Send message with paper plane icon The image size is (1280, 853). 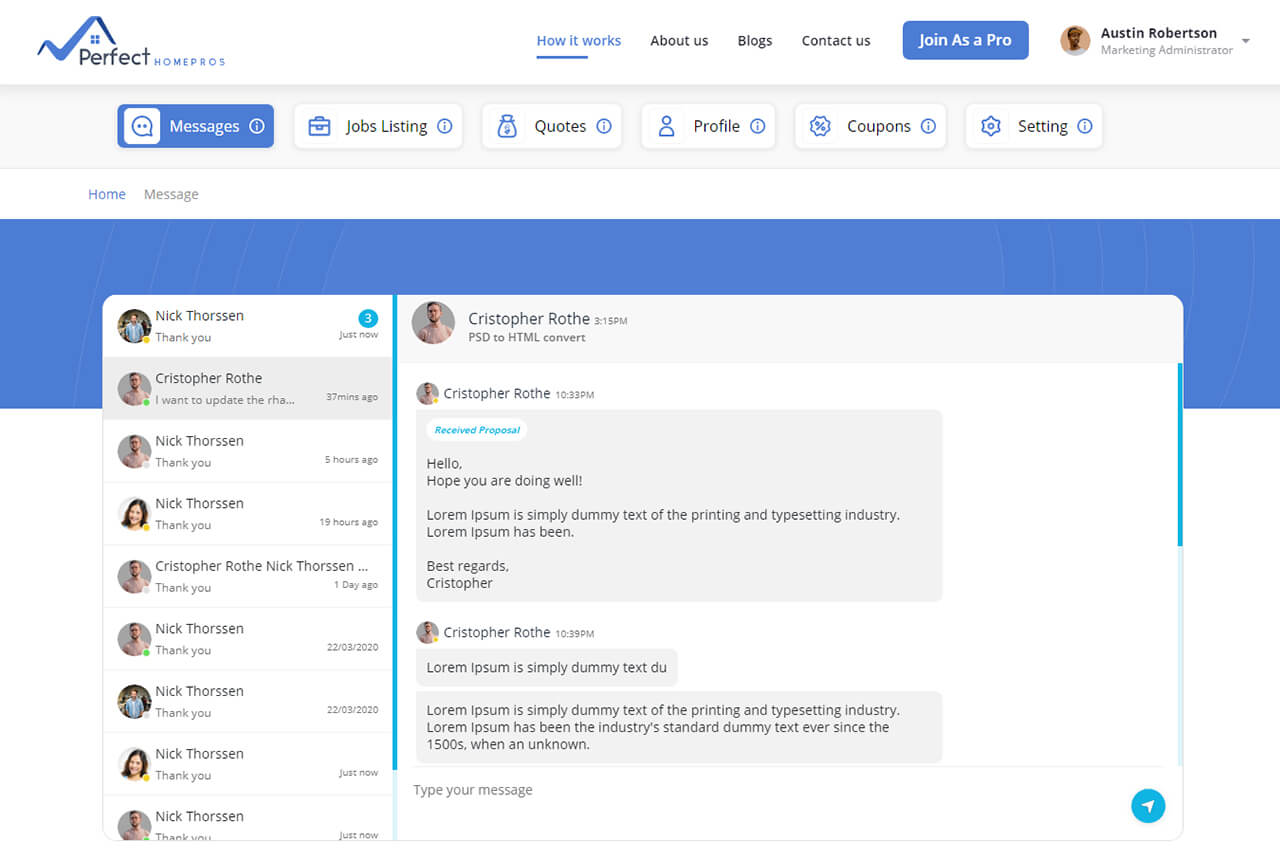(x=1148, y=806)
